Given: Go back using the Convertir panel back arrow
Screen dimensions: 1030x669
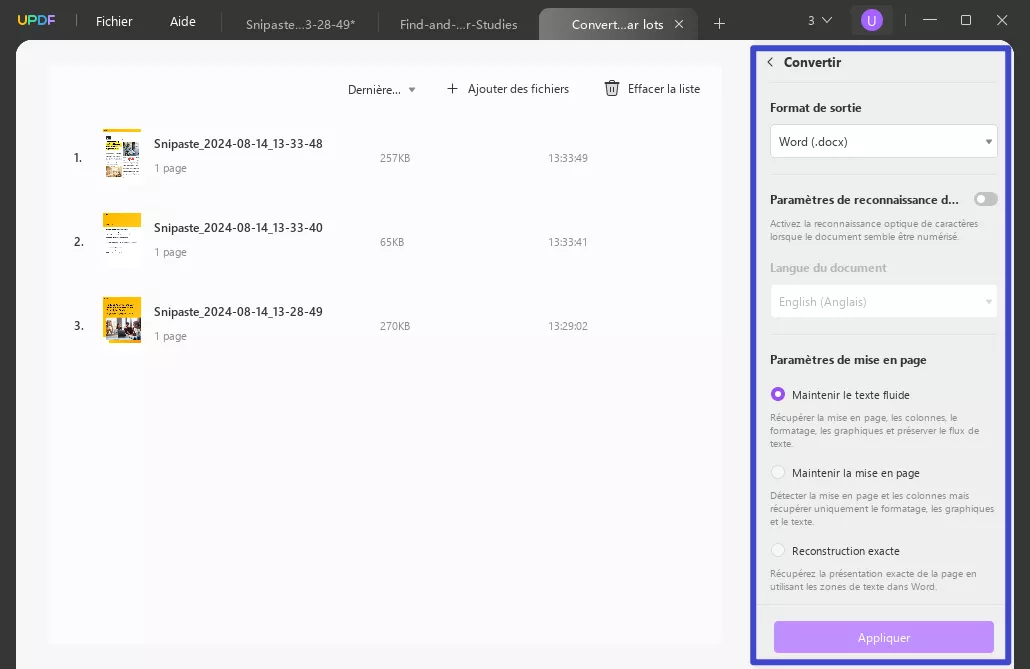Looking at the screenshot, I should [x=770, y=62].
